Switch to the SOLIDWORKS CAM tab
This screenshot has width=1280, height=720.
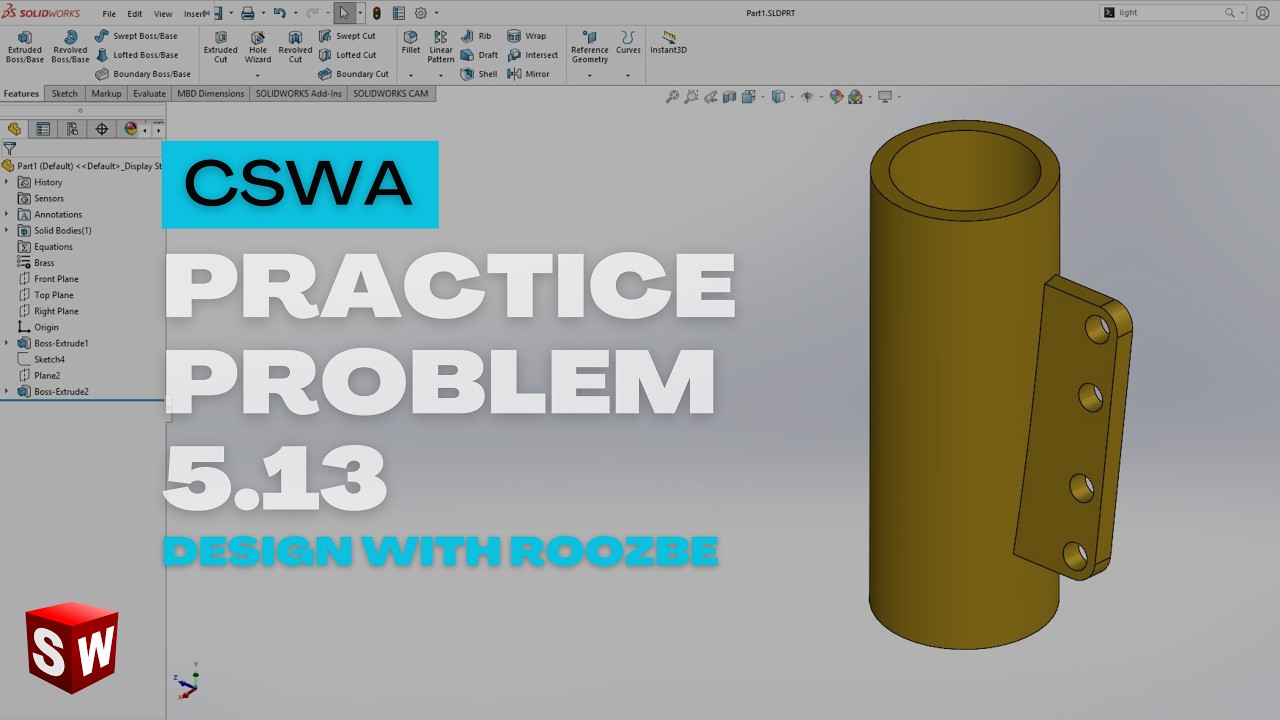point(391,94)
